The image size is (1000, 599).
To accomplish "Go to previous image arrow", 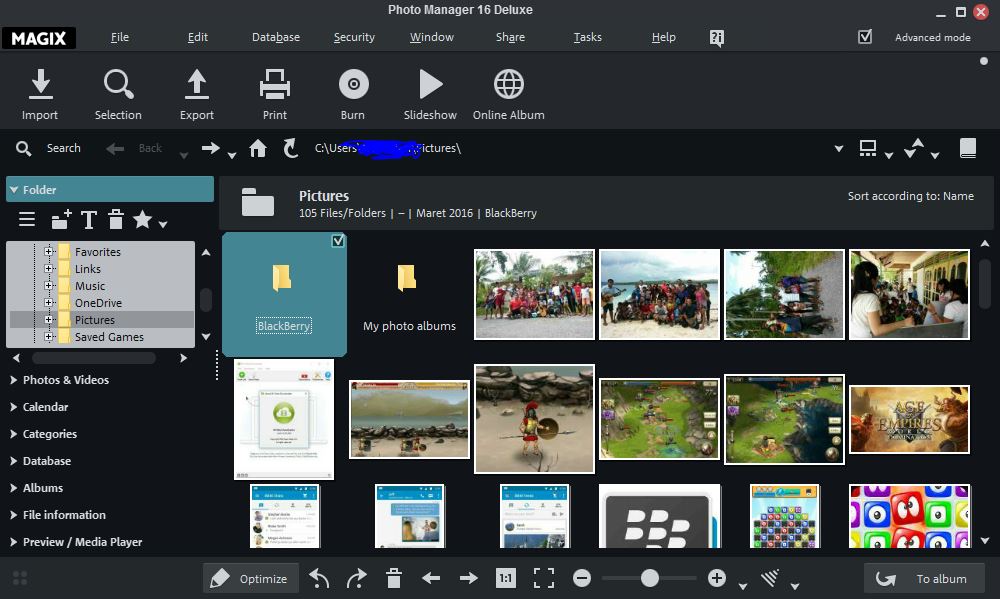I will pyautogui.click(x=431, y=579).
